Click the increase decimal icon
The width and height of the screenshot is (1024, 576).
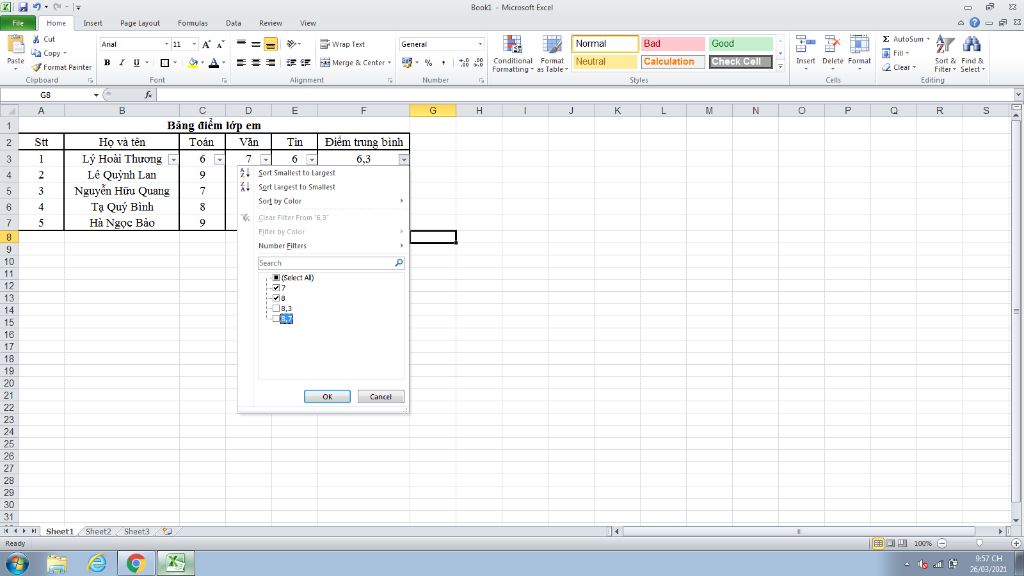(x=464, y=63)
